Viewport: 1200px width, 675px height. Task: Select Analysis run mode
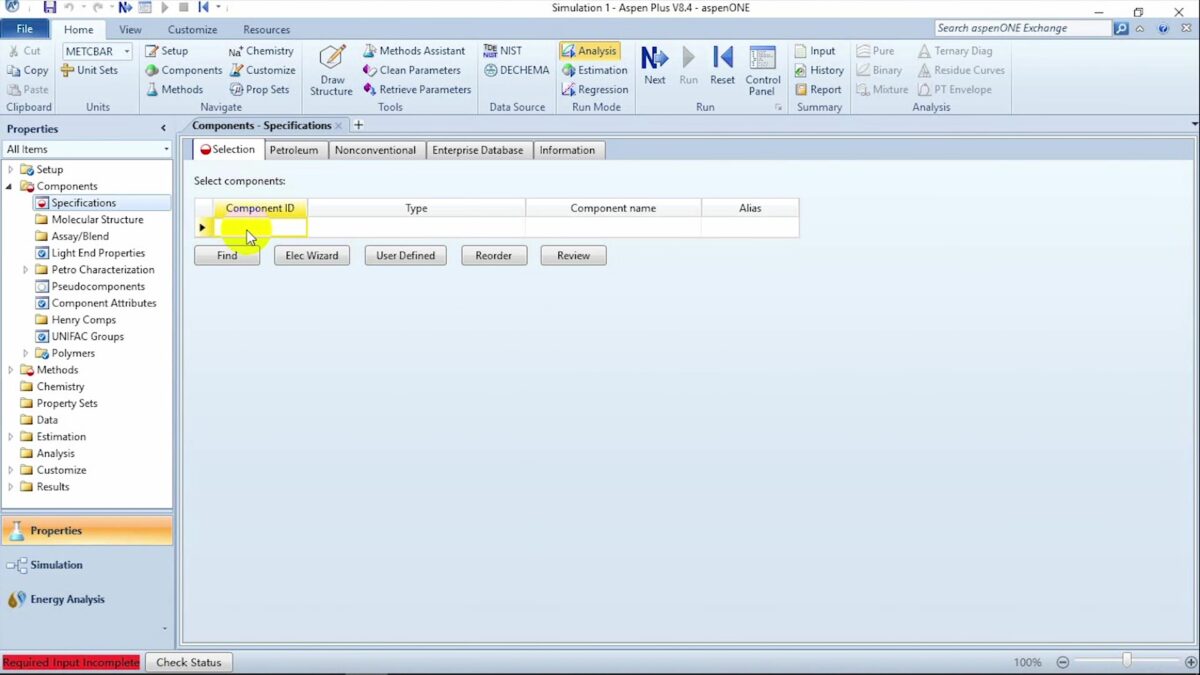[x=589, y=51]
